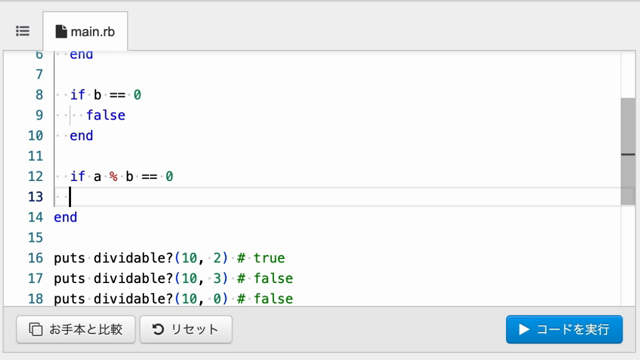Click the file icon on main.rb tab
The height and width of the screenshot is (360, 640).
point(61,31)
